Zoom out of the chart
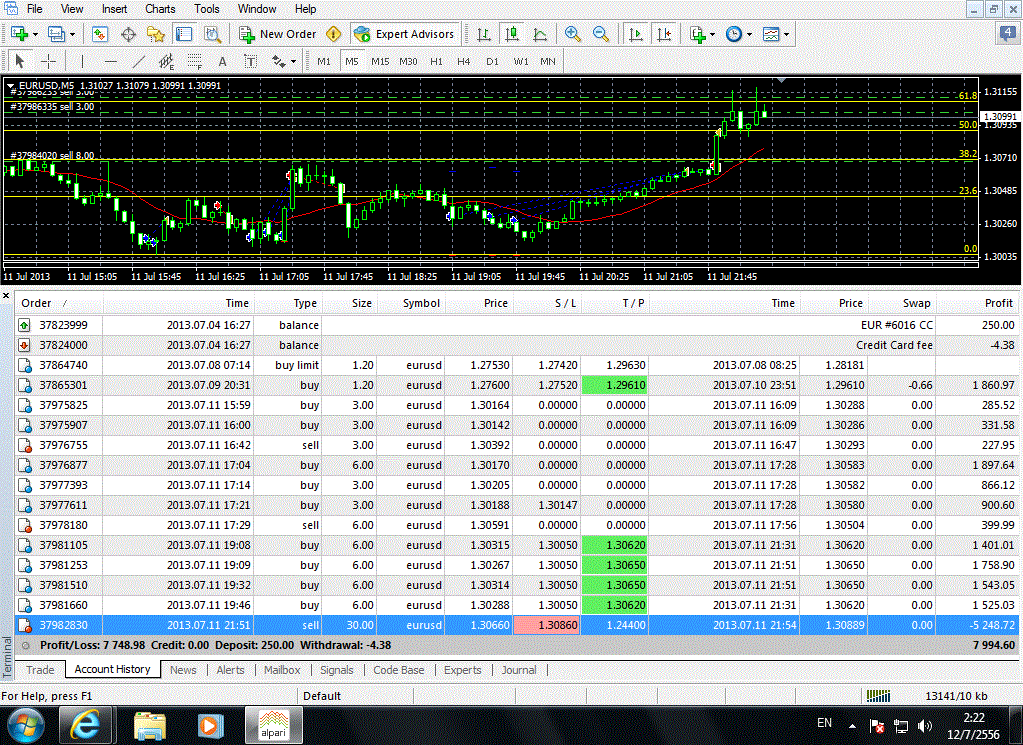 coord(600,34)
